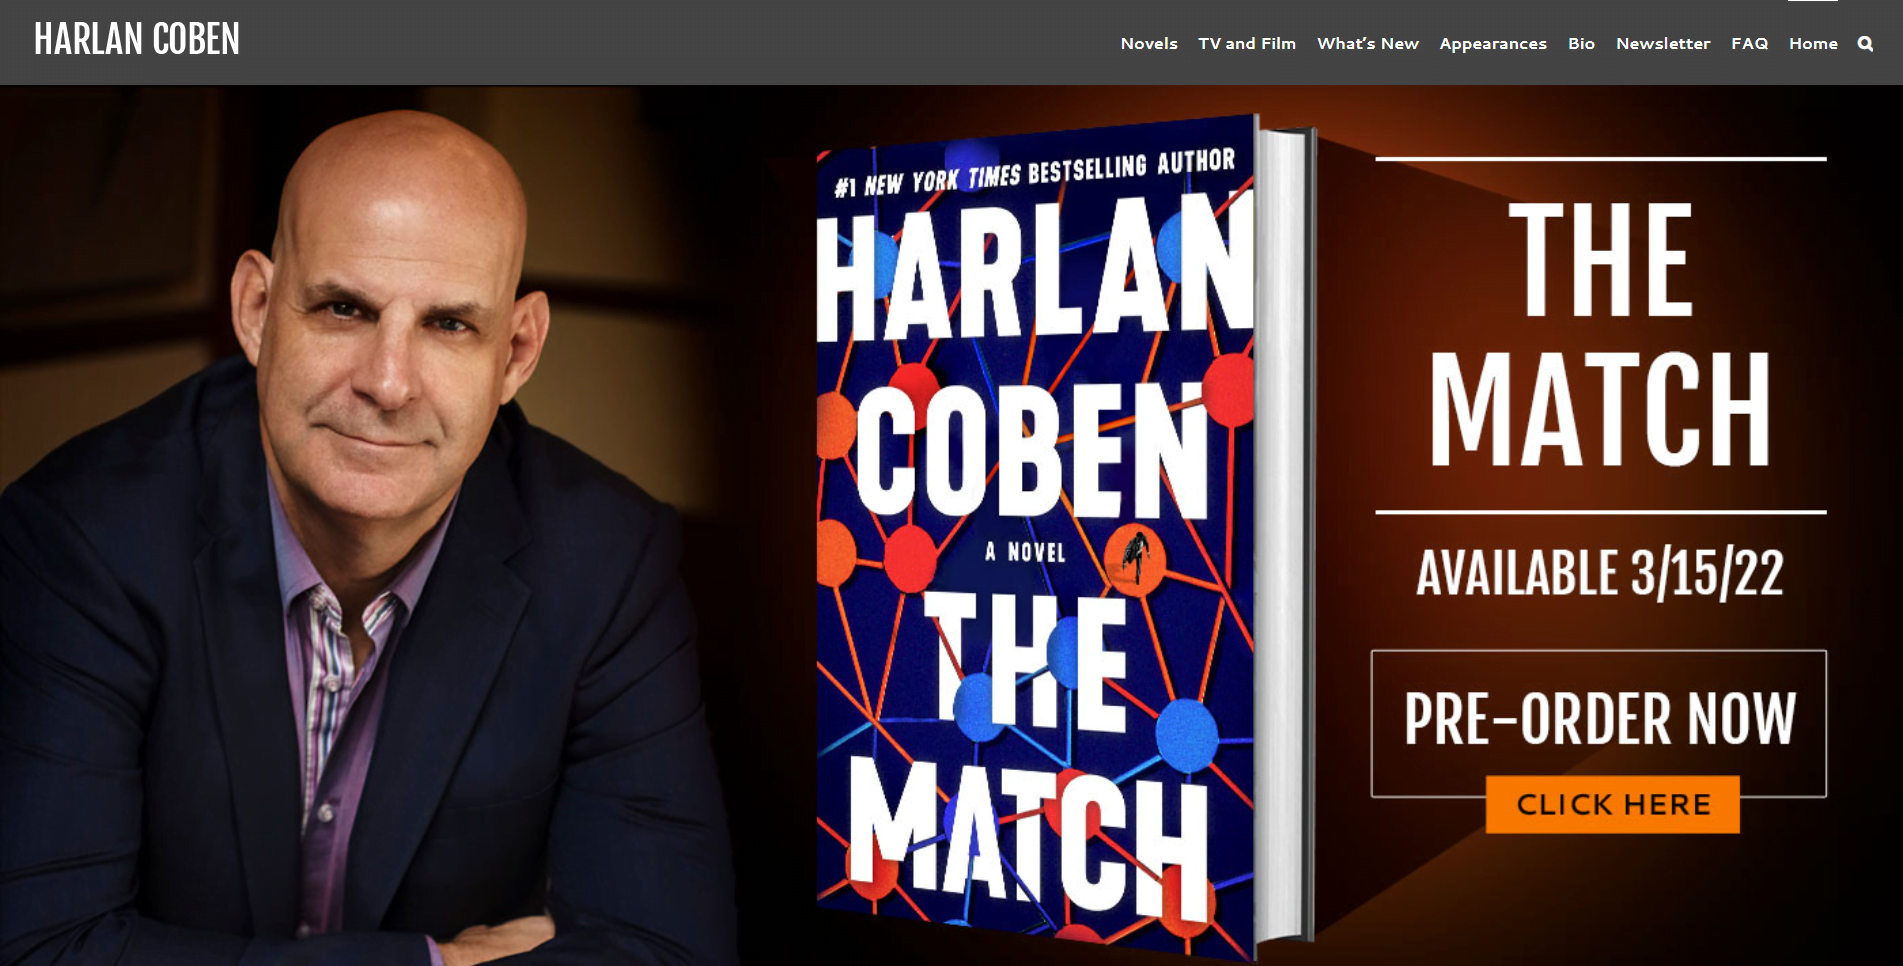Screen dimensions: 1903x966
Task: Select the Home nav item
Action: point(1813,43)
